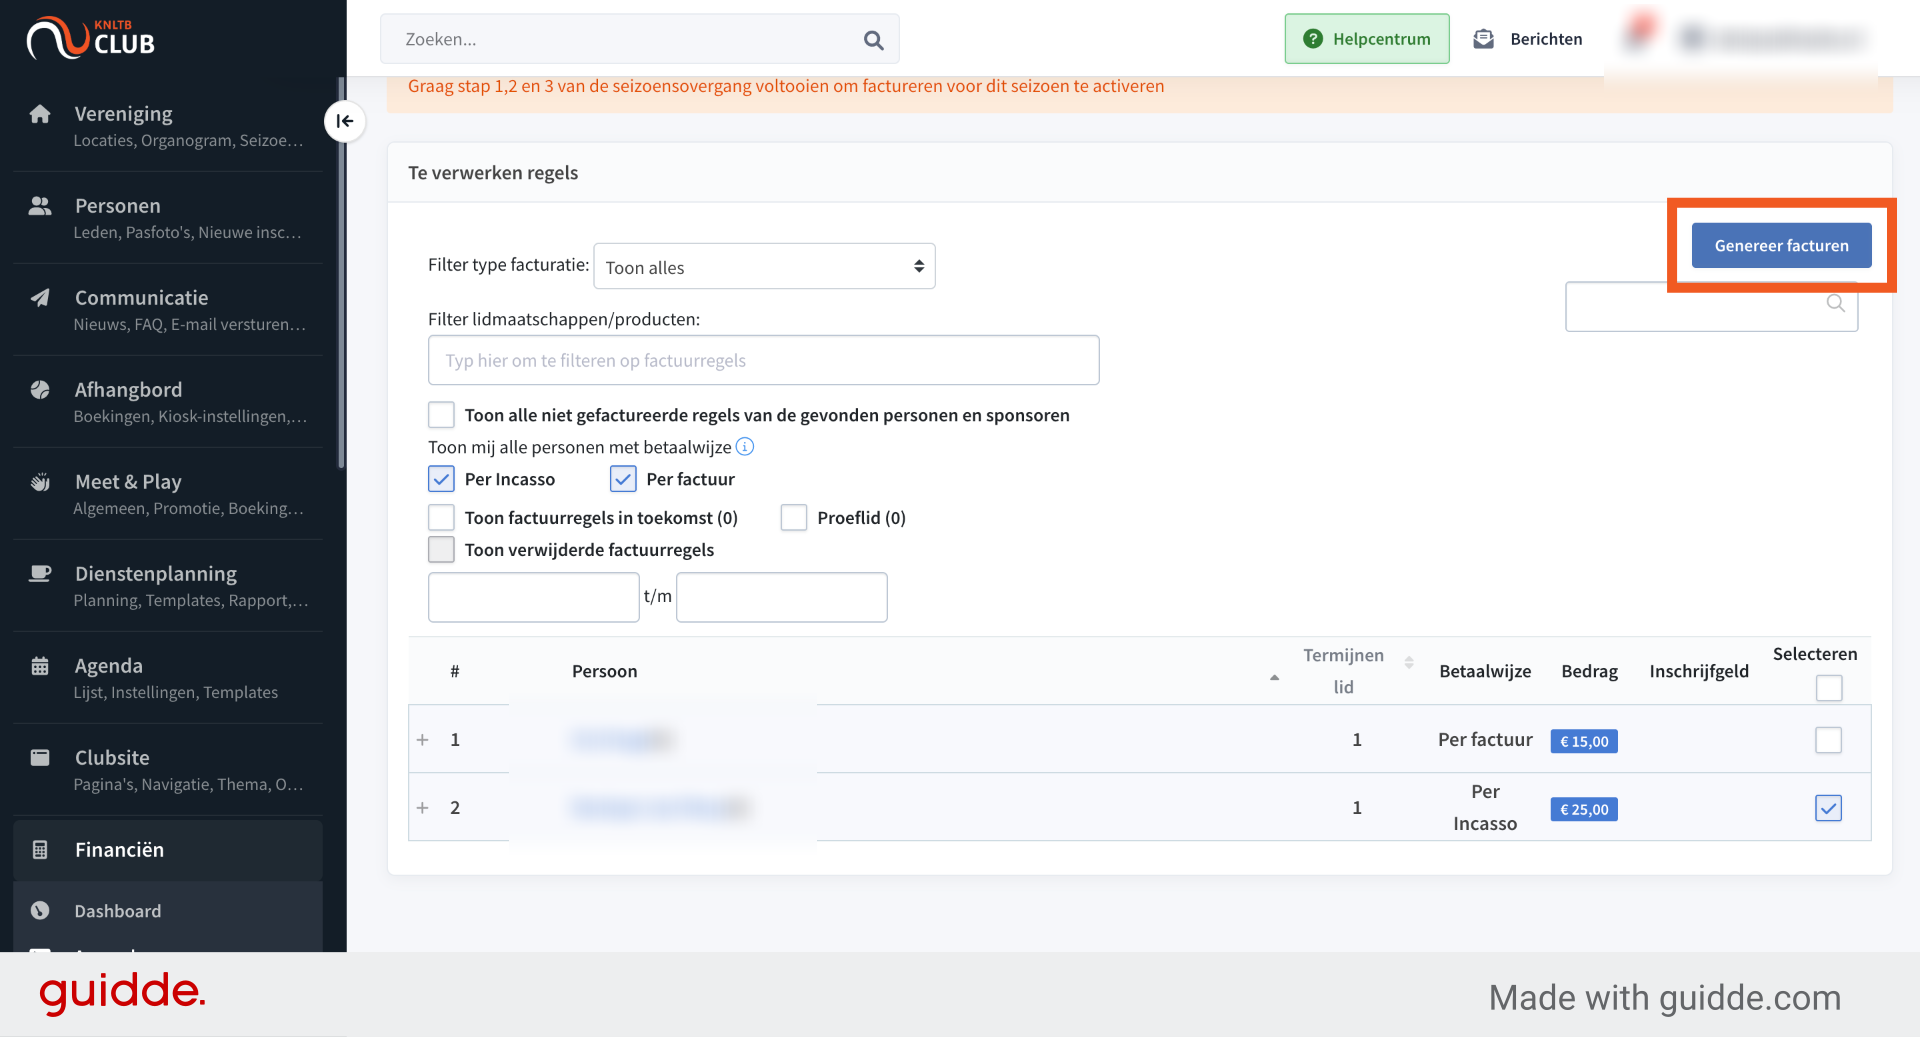Toggle the Per factuur checkbox
Image resolution: width=1920 pixels, height=1037 pixels.
tap(623, 479)
